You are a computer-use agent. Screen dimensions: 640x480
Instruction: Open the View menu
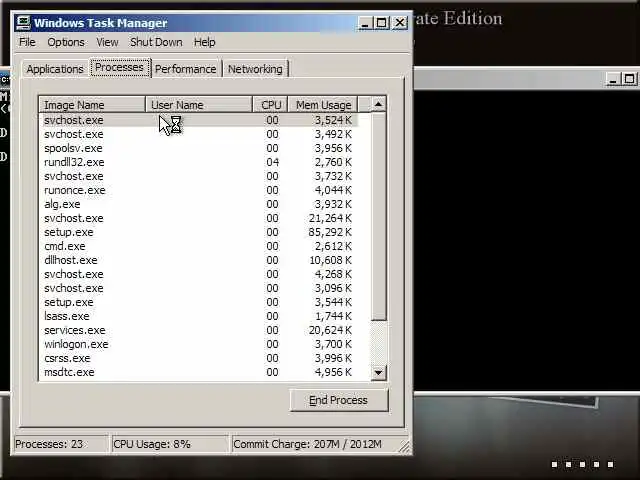click(x=107, y=42)
